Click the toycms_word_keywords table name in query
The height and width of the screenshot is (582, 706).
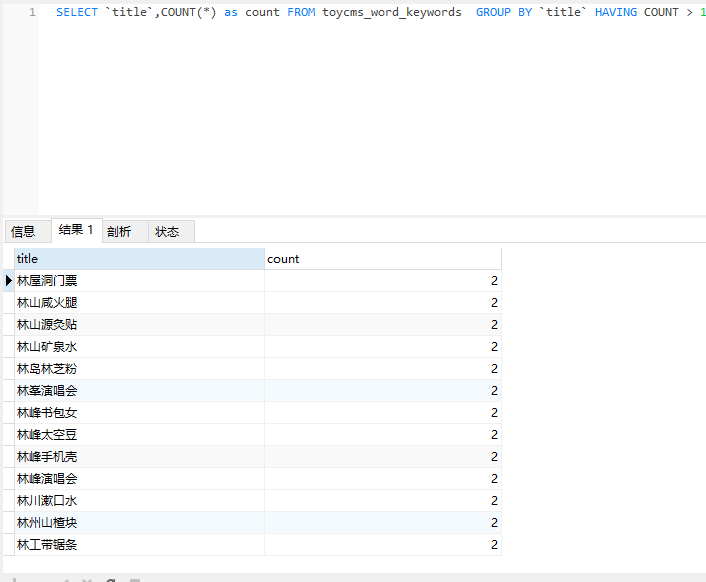(392, 12)
